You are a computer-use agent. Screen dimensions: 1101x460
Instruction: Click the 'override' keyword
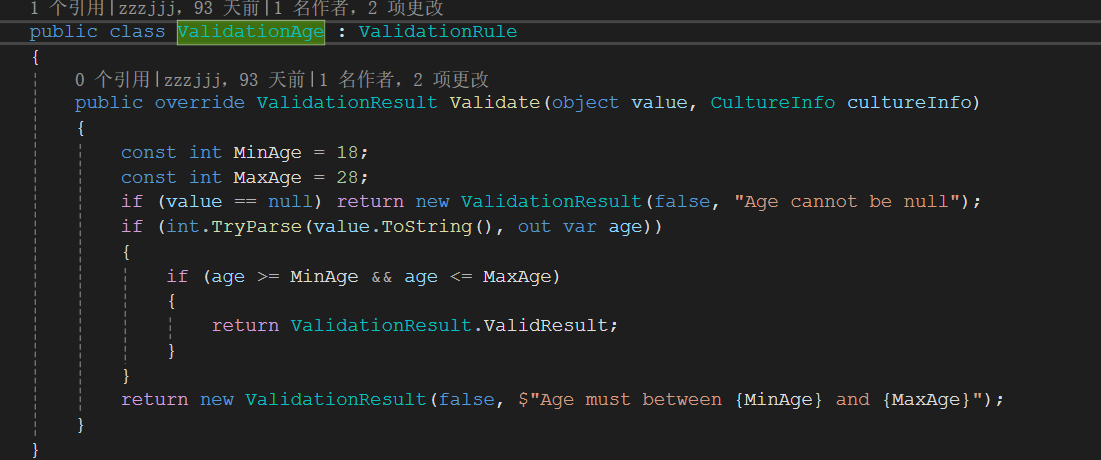point(199,103)
